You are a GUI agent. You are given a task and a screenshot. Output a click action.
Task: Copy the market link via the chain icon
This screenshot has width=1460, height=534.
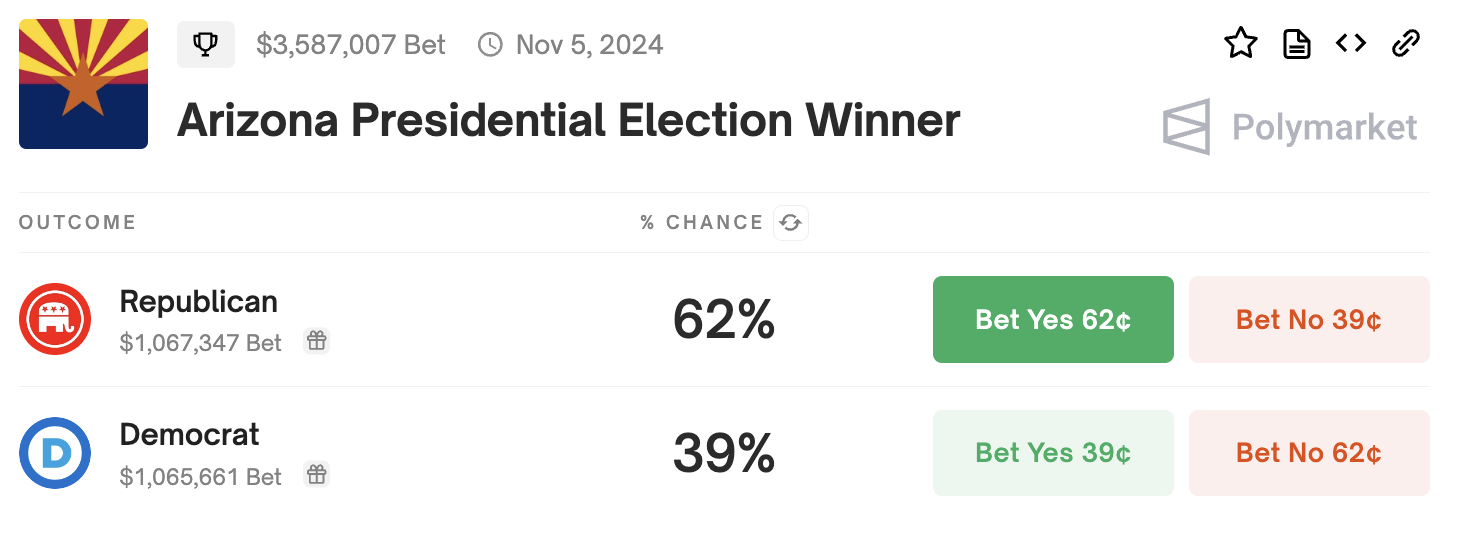[1406, 43]
